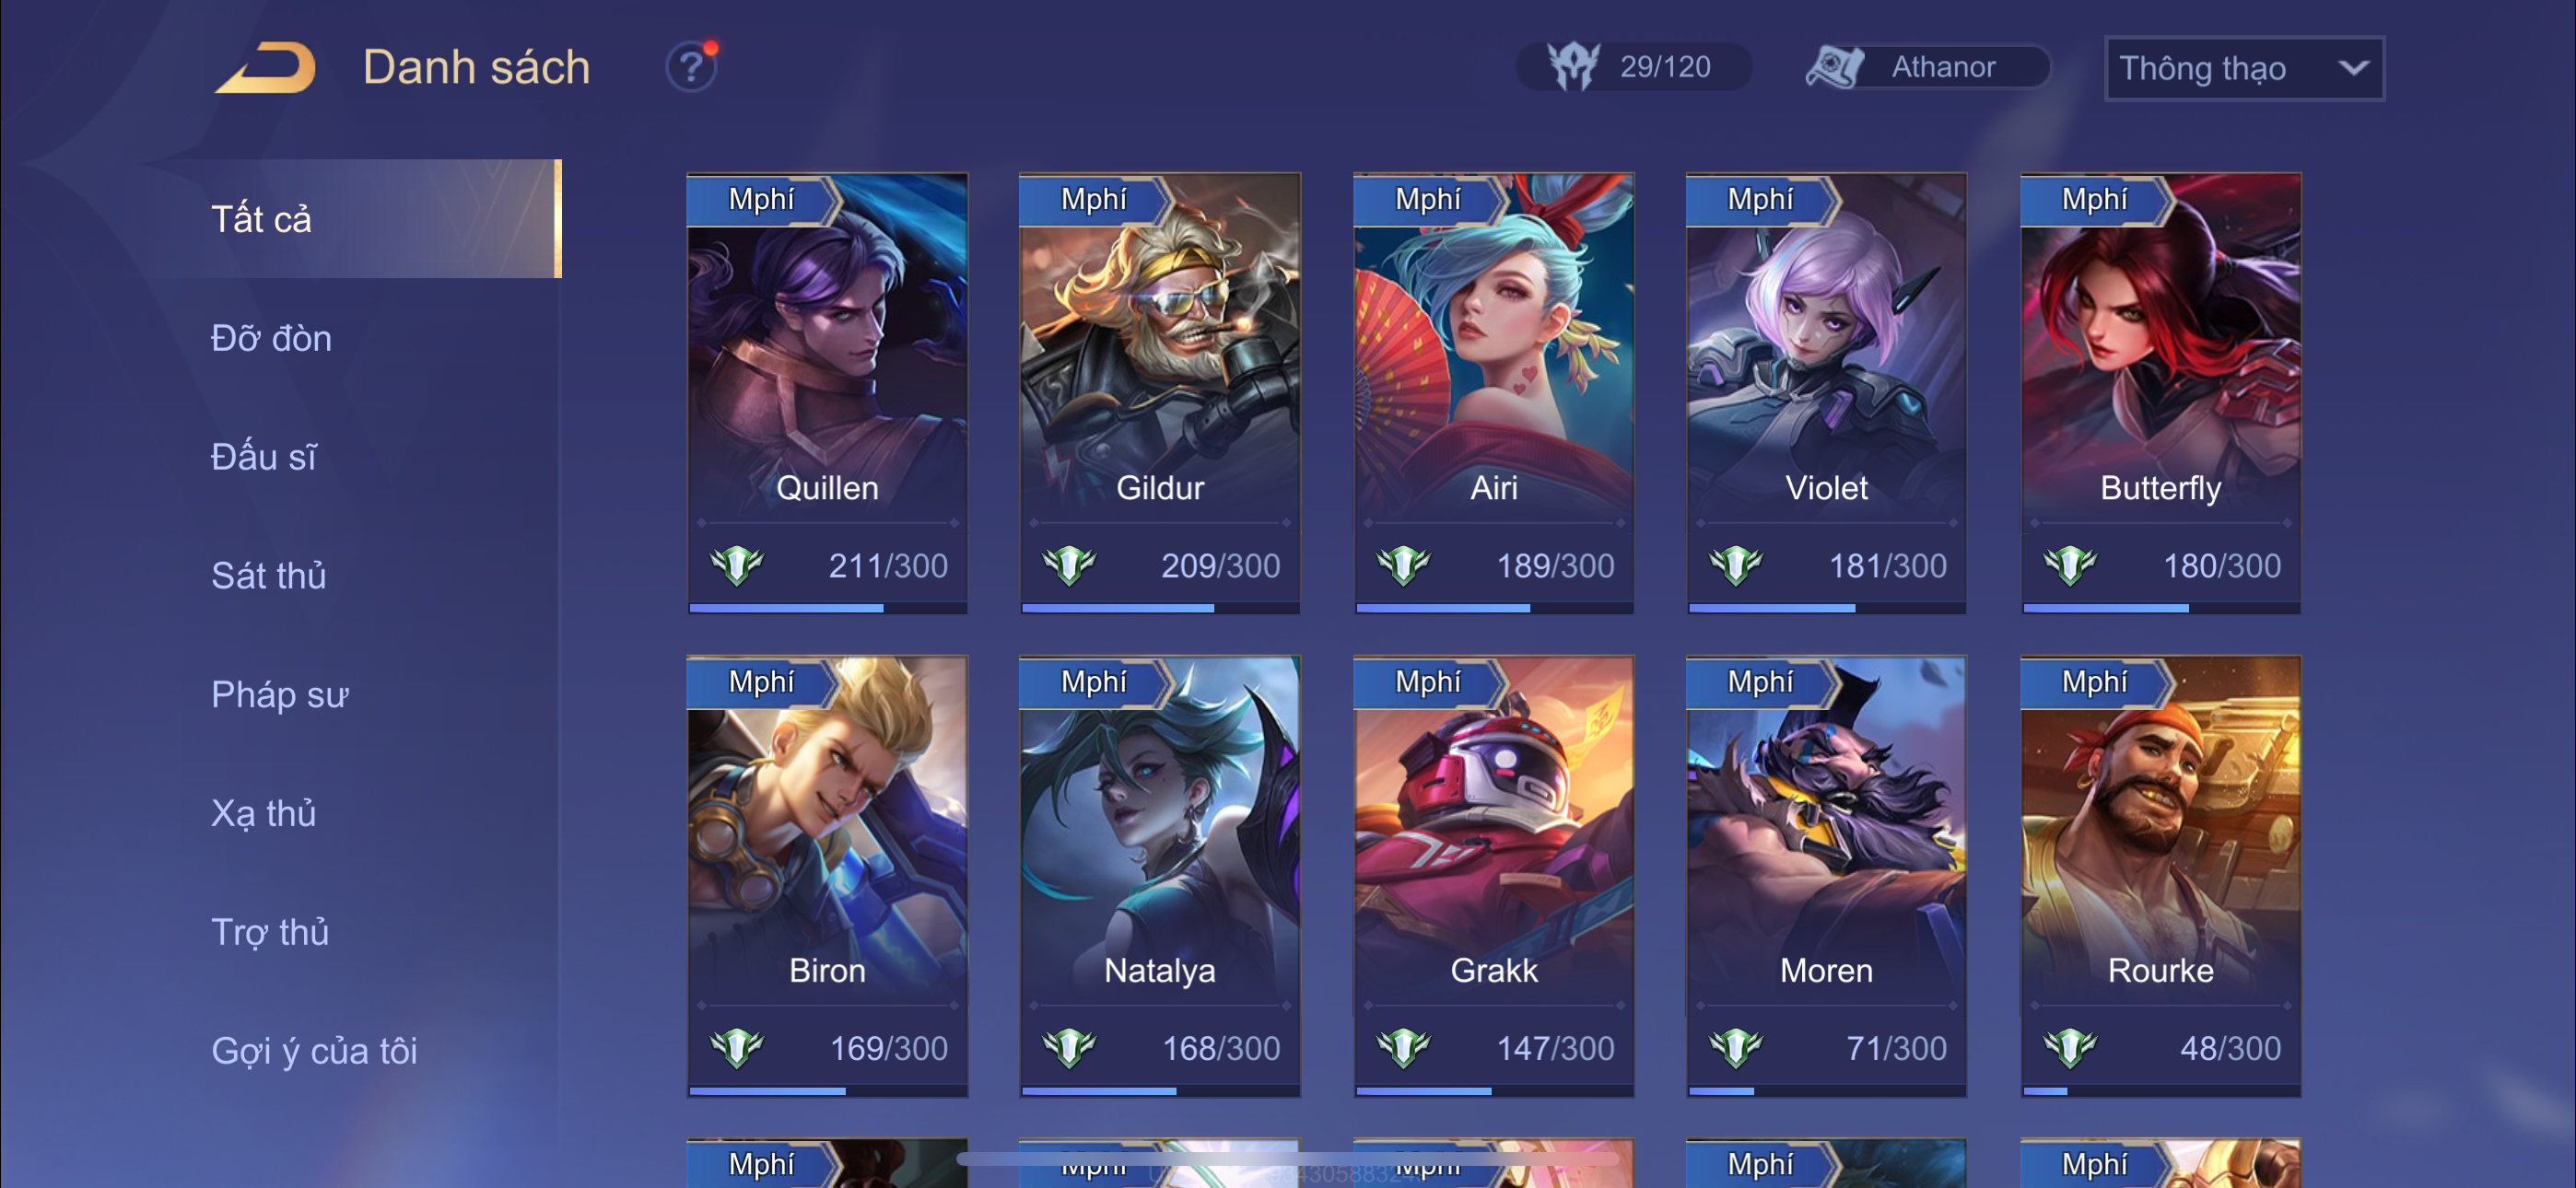Click the Athanor map scroll icon
The height and width of the screenshot is (1188, 2576).
coord(1834,67)
